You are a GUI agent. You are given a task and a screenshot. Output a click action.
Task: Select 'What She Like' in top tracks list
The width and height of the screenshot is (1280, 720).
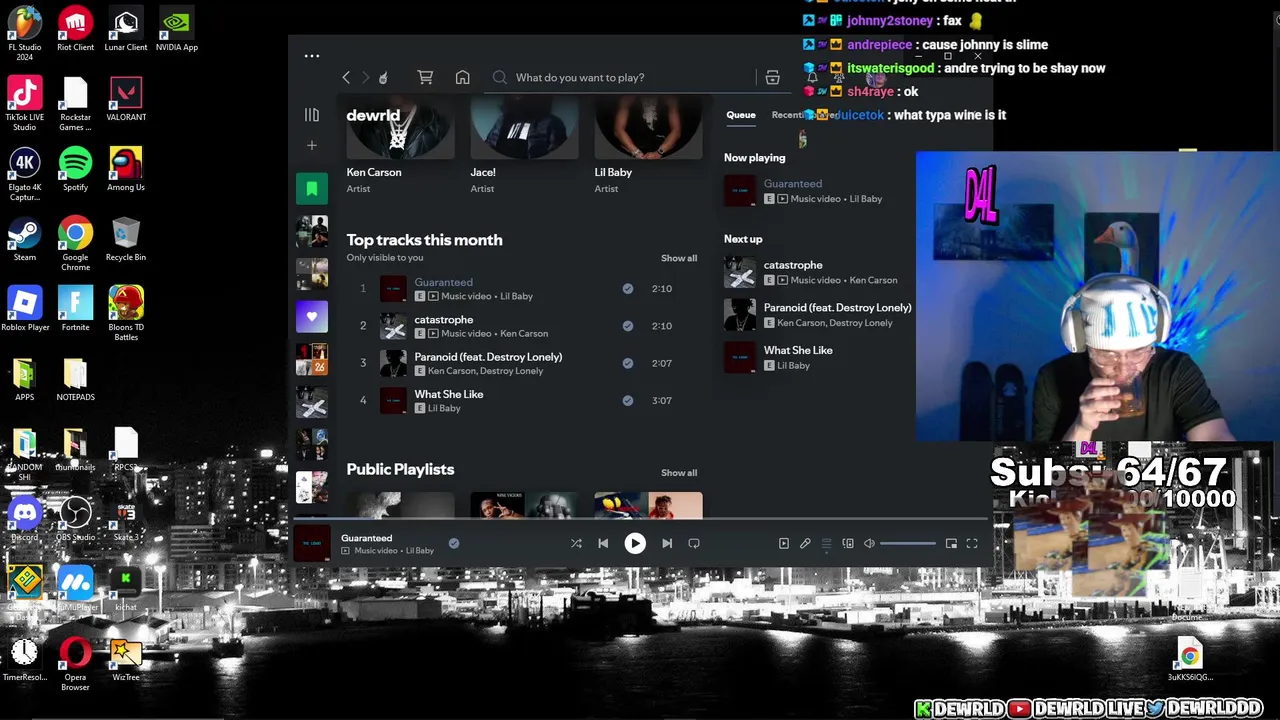point(449,394)
